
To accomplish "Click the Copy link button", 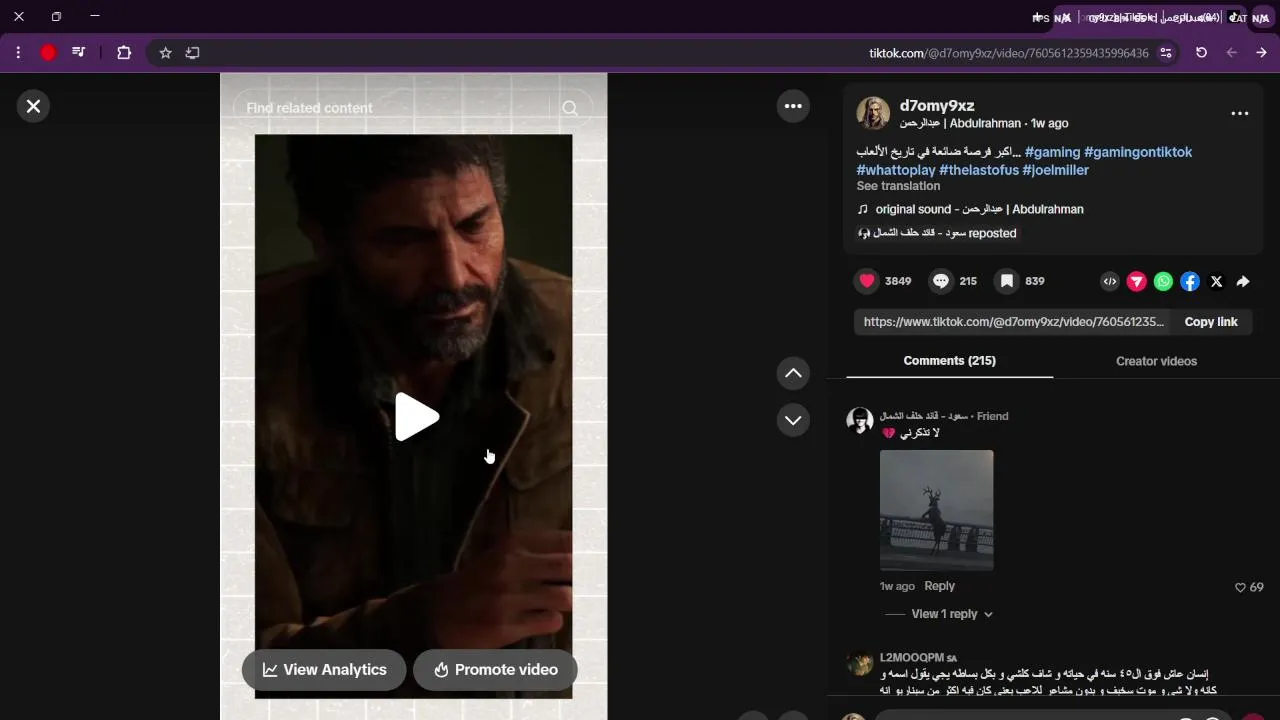I will click(x=1211, y=322).
